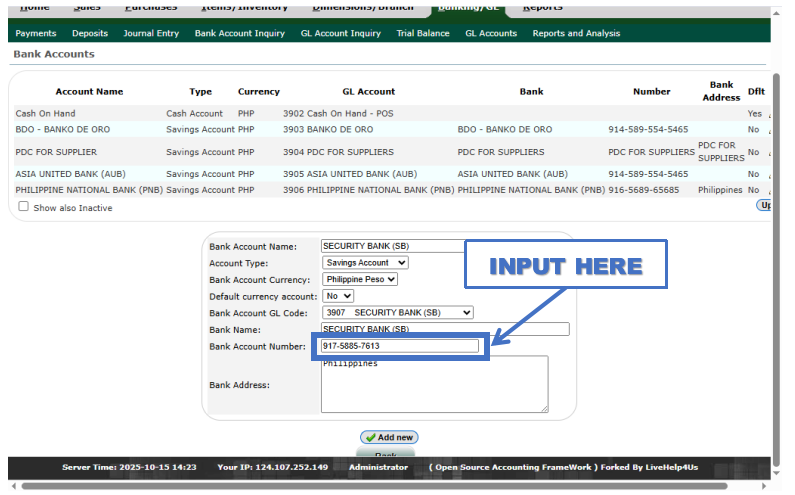Open Bank Account Inquiry
Image resolution: width=795 pixels, height=495 pixels.
click(239, 33)
